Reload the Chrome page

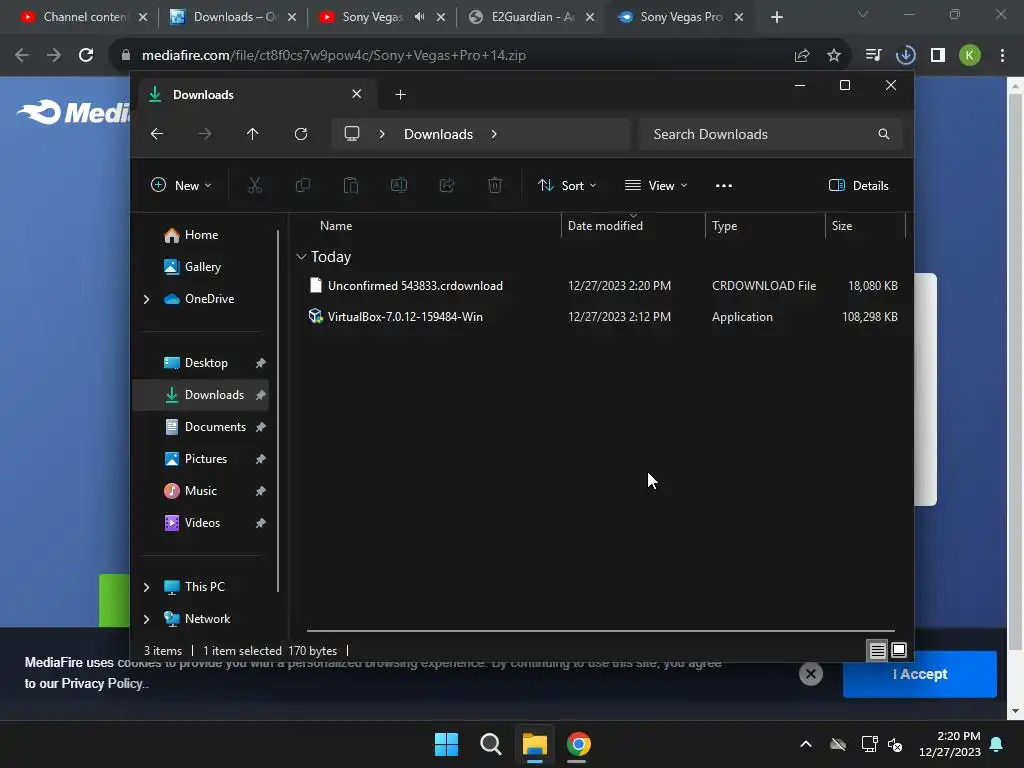[86, 56]
